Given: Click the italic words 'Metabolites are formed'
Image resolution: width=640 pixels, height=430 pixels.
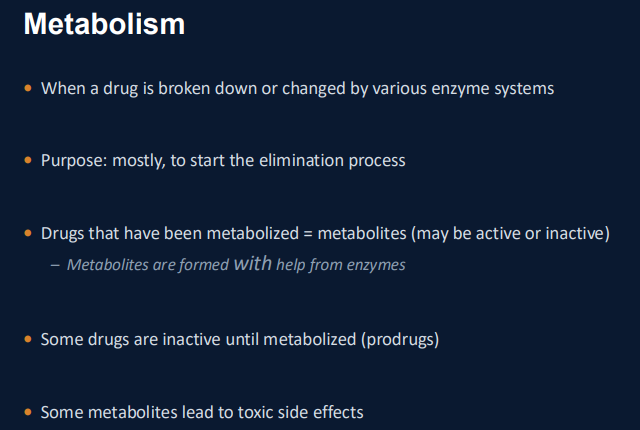Looking at the screenshot, I should (148, 265).
